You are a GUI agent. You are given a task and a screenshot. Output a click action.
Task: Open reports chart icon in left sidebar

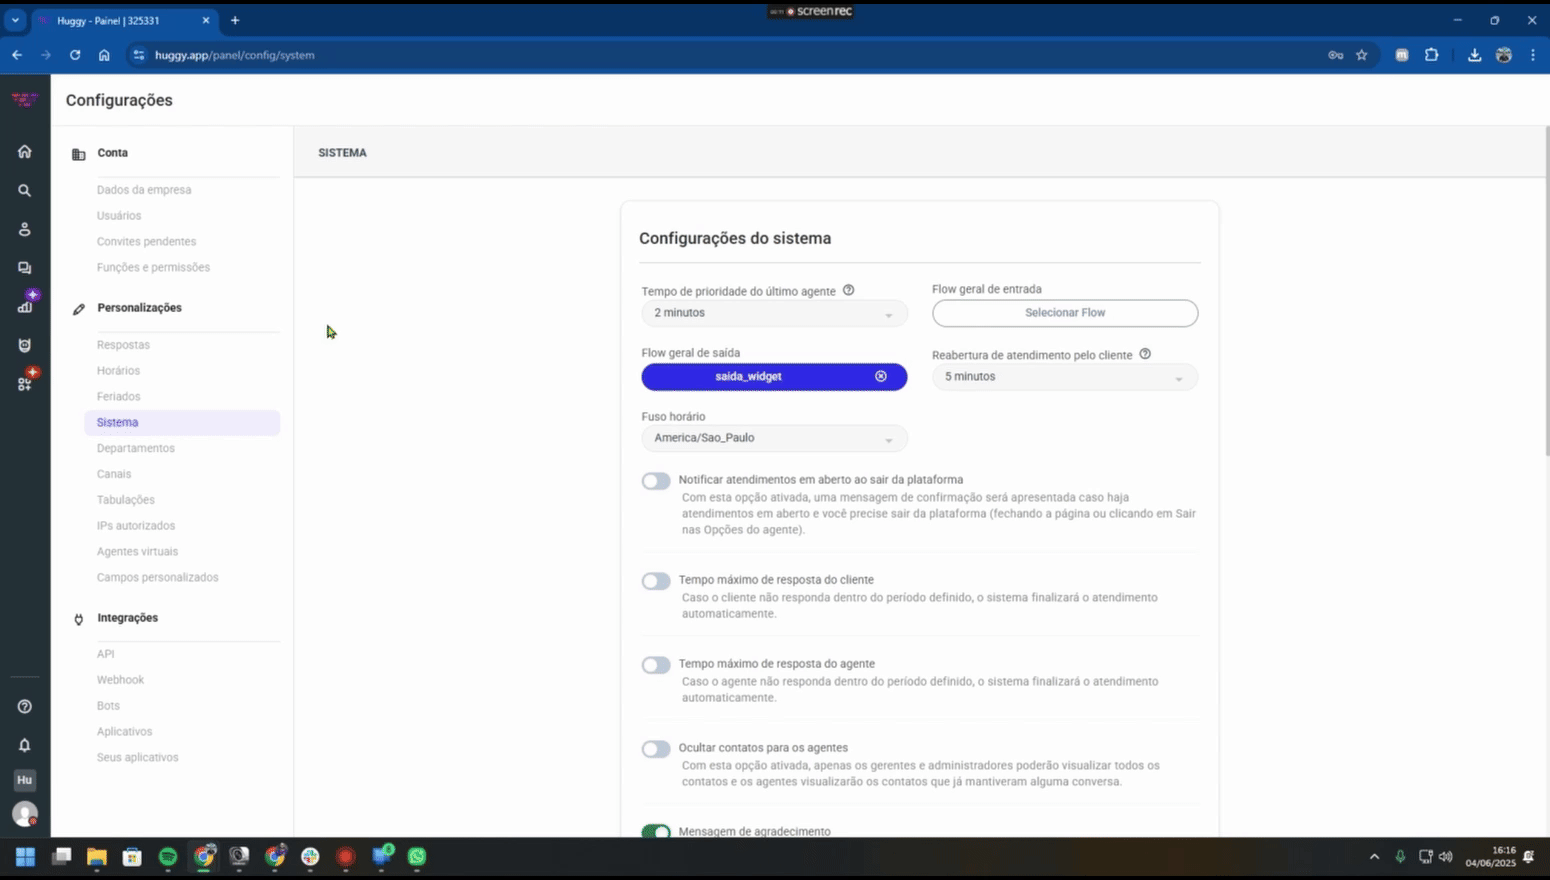click(x=24, y=306)
